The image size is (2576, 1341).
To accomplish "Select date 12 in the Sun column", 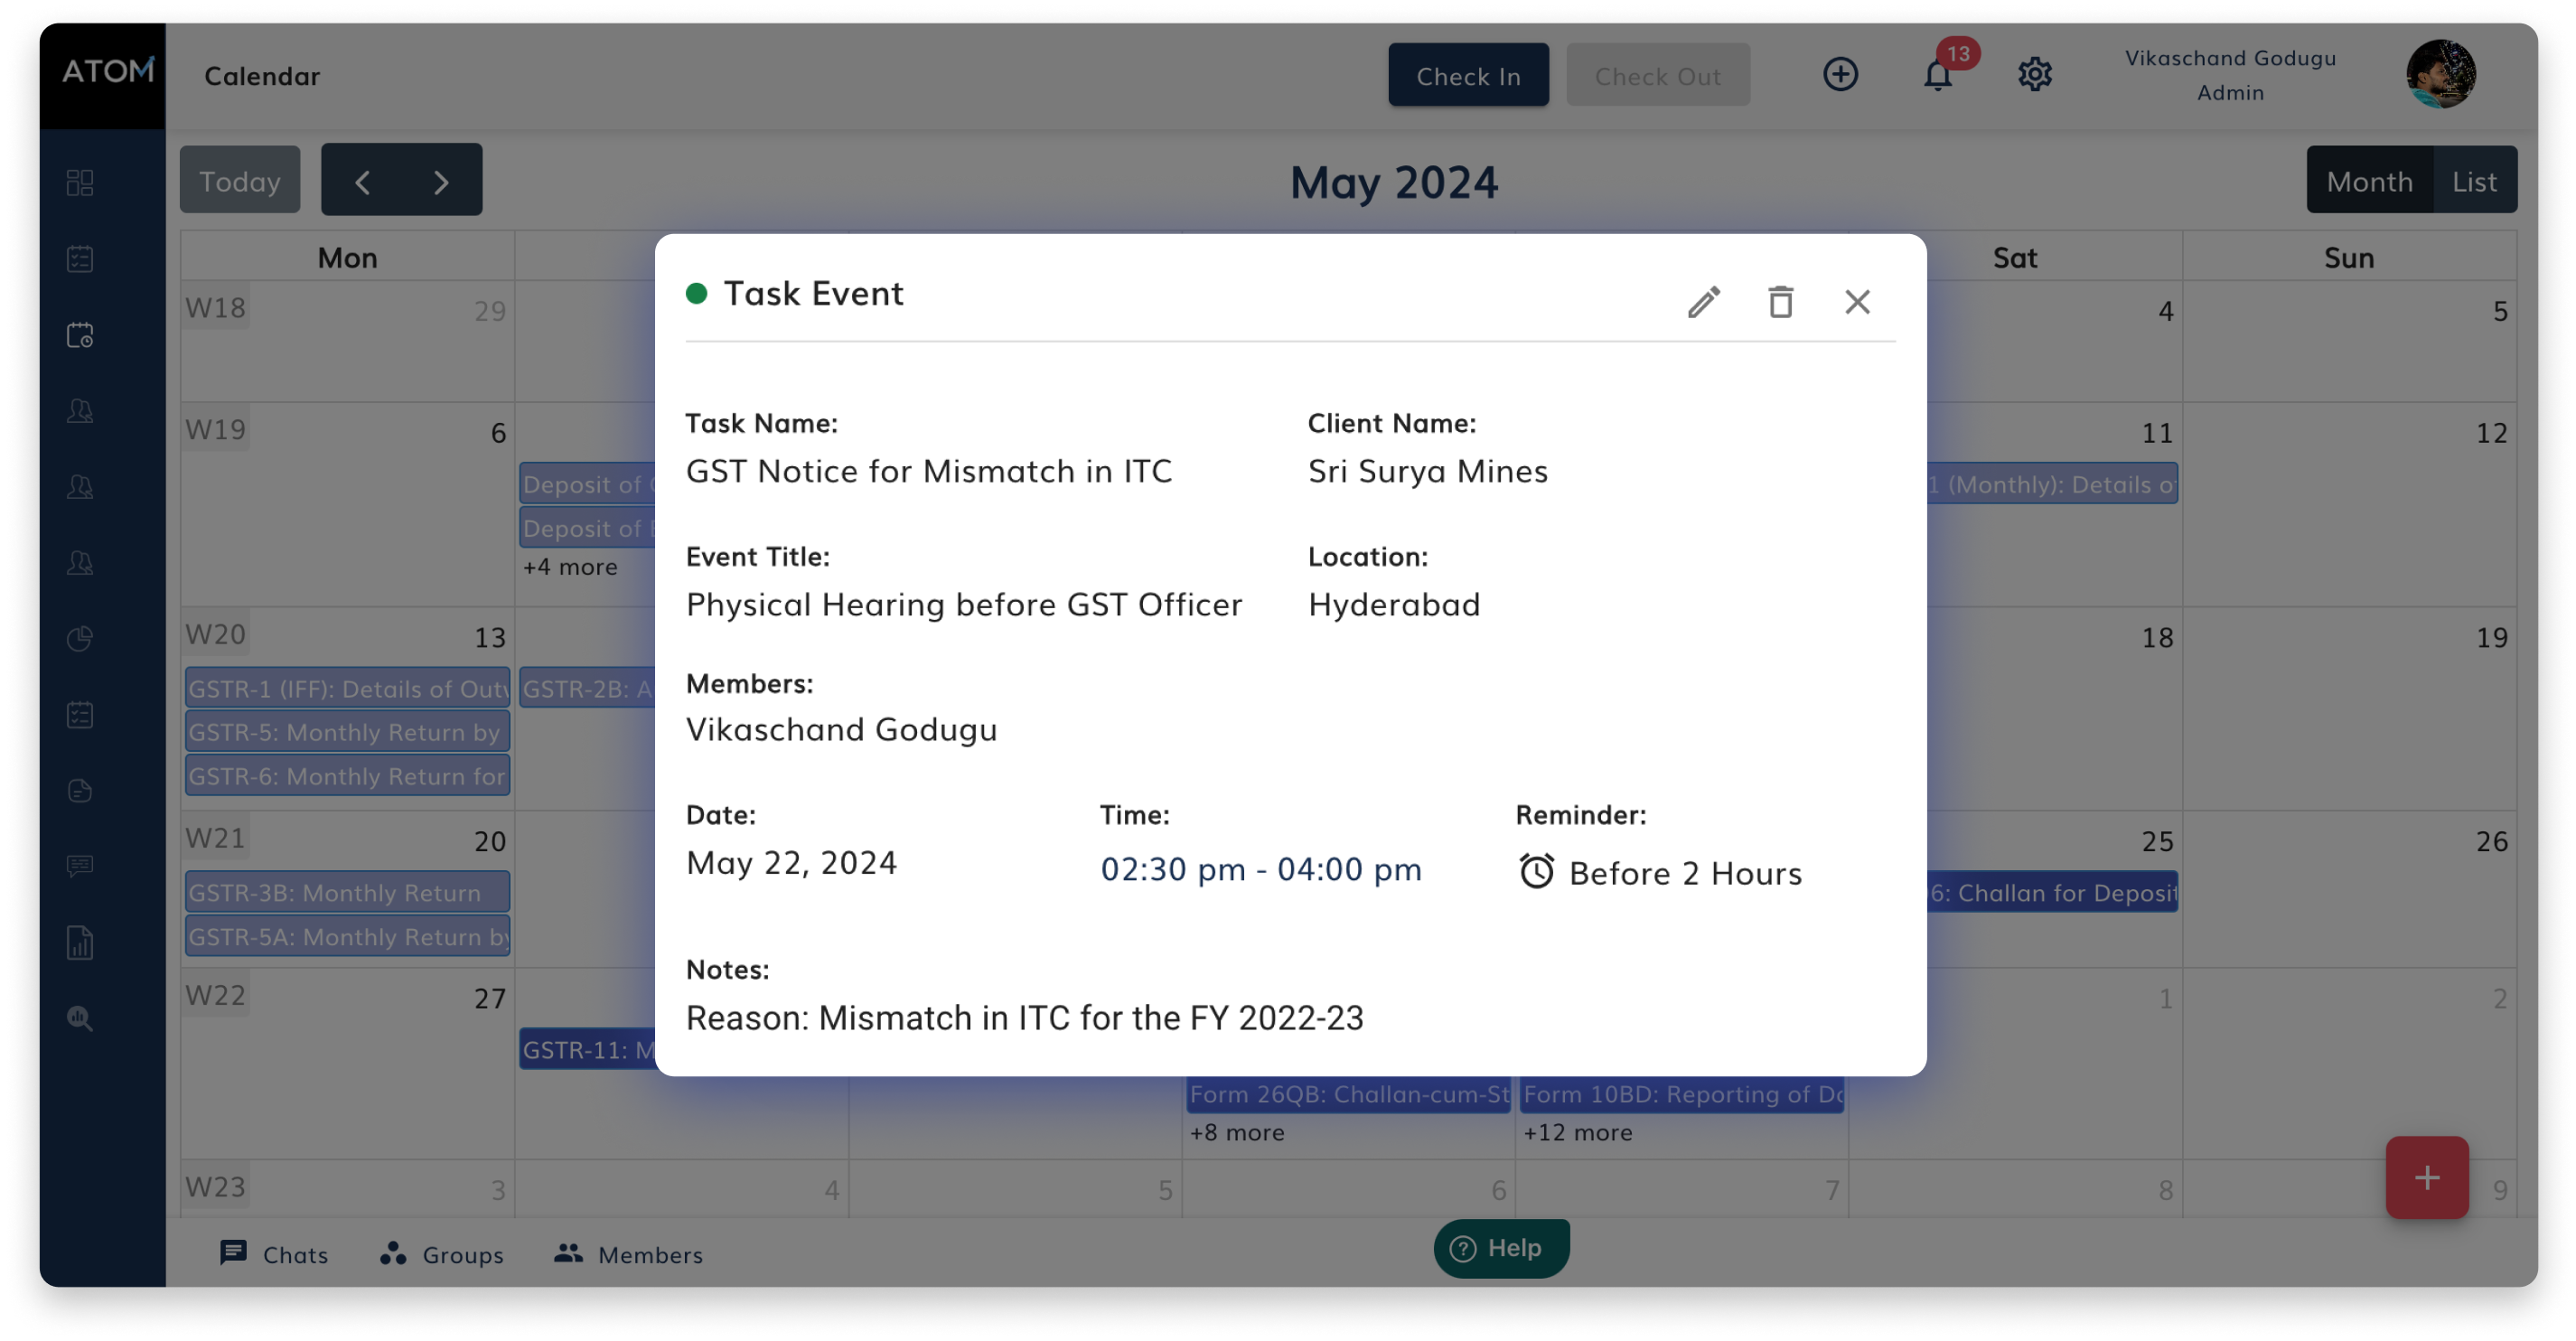I will (x=2490, y=433).
